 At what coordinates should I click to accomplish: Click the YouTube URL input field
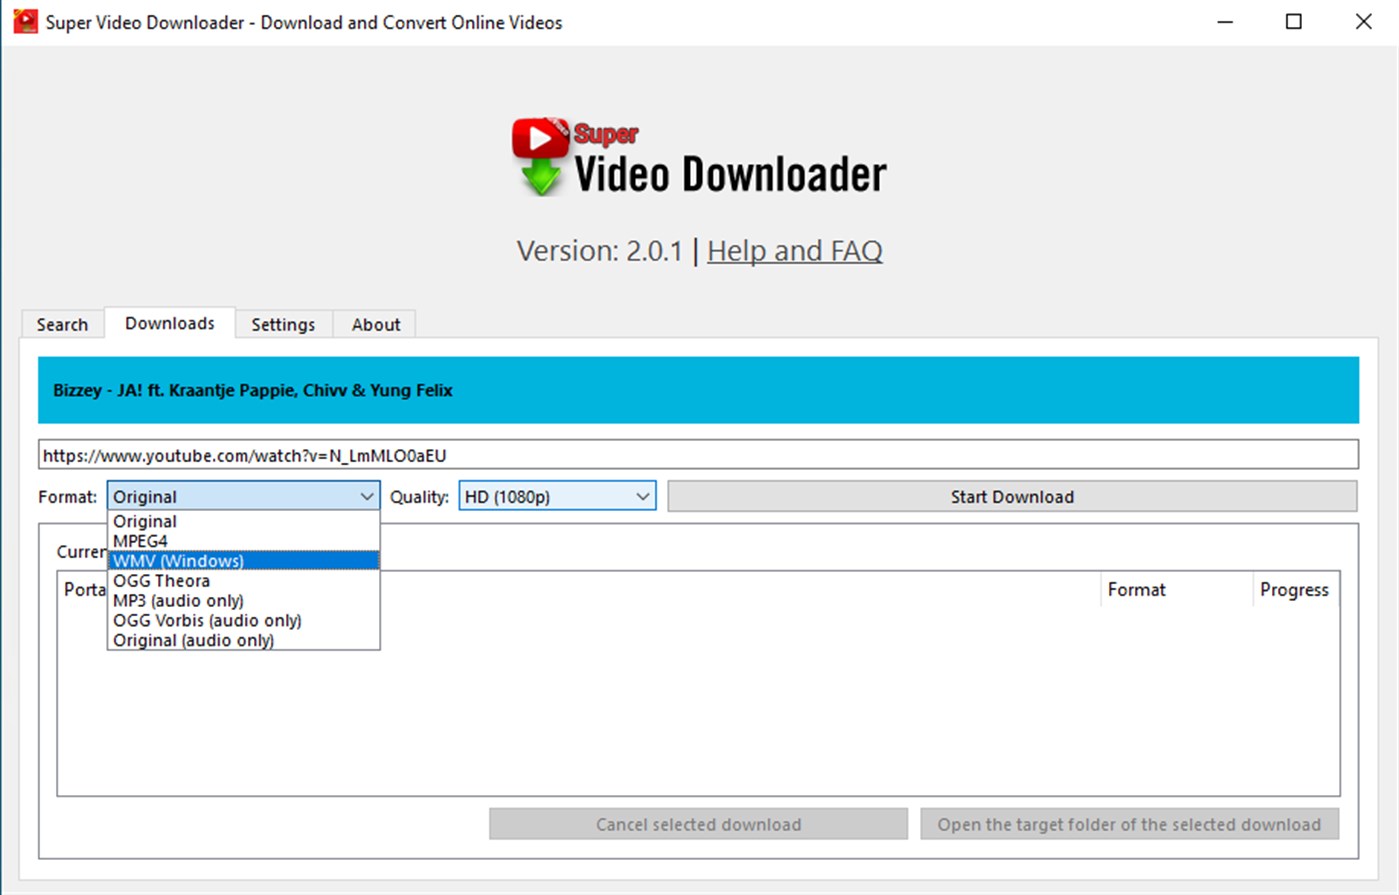pyautogui.click(x=698, y=455)
